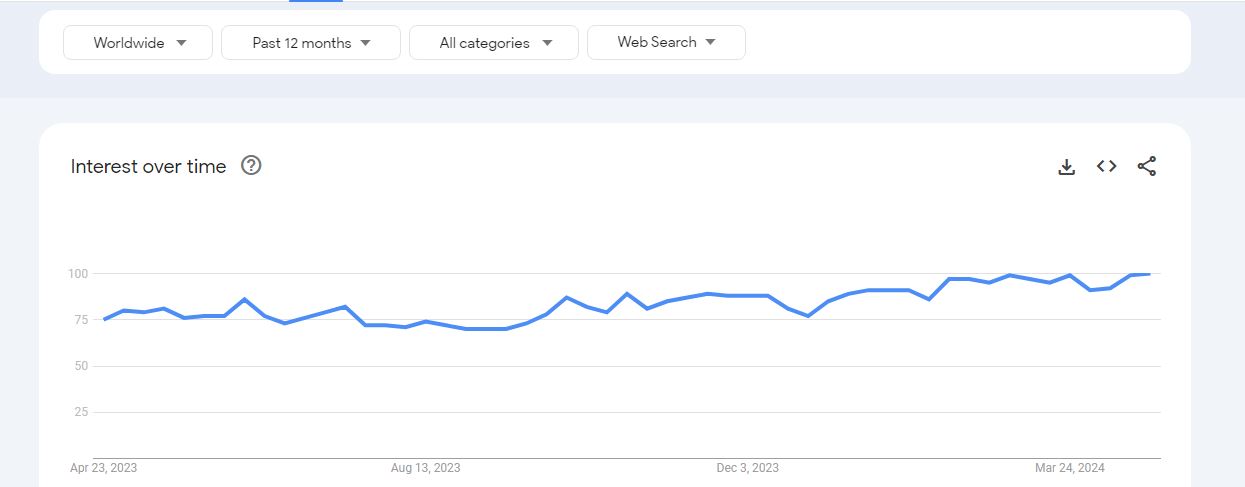Click the embed code icon
Image resolution: width=1245 pixels, height=487 pixels.
(x=1106, y=167)
